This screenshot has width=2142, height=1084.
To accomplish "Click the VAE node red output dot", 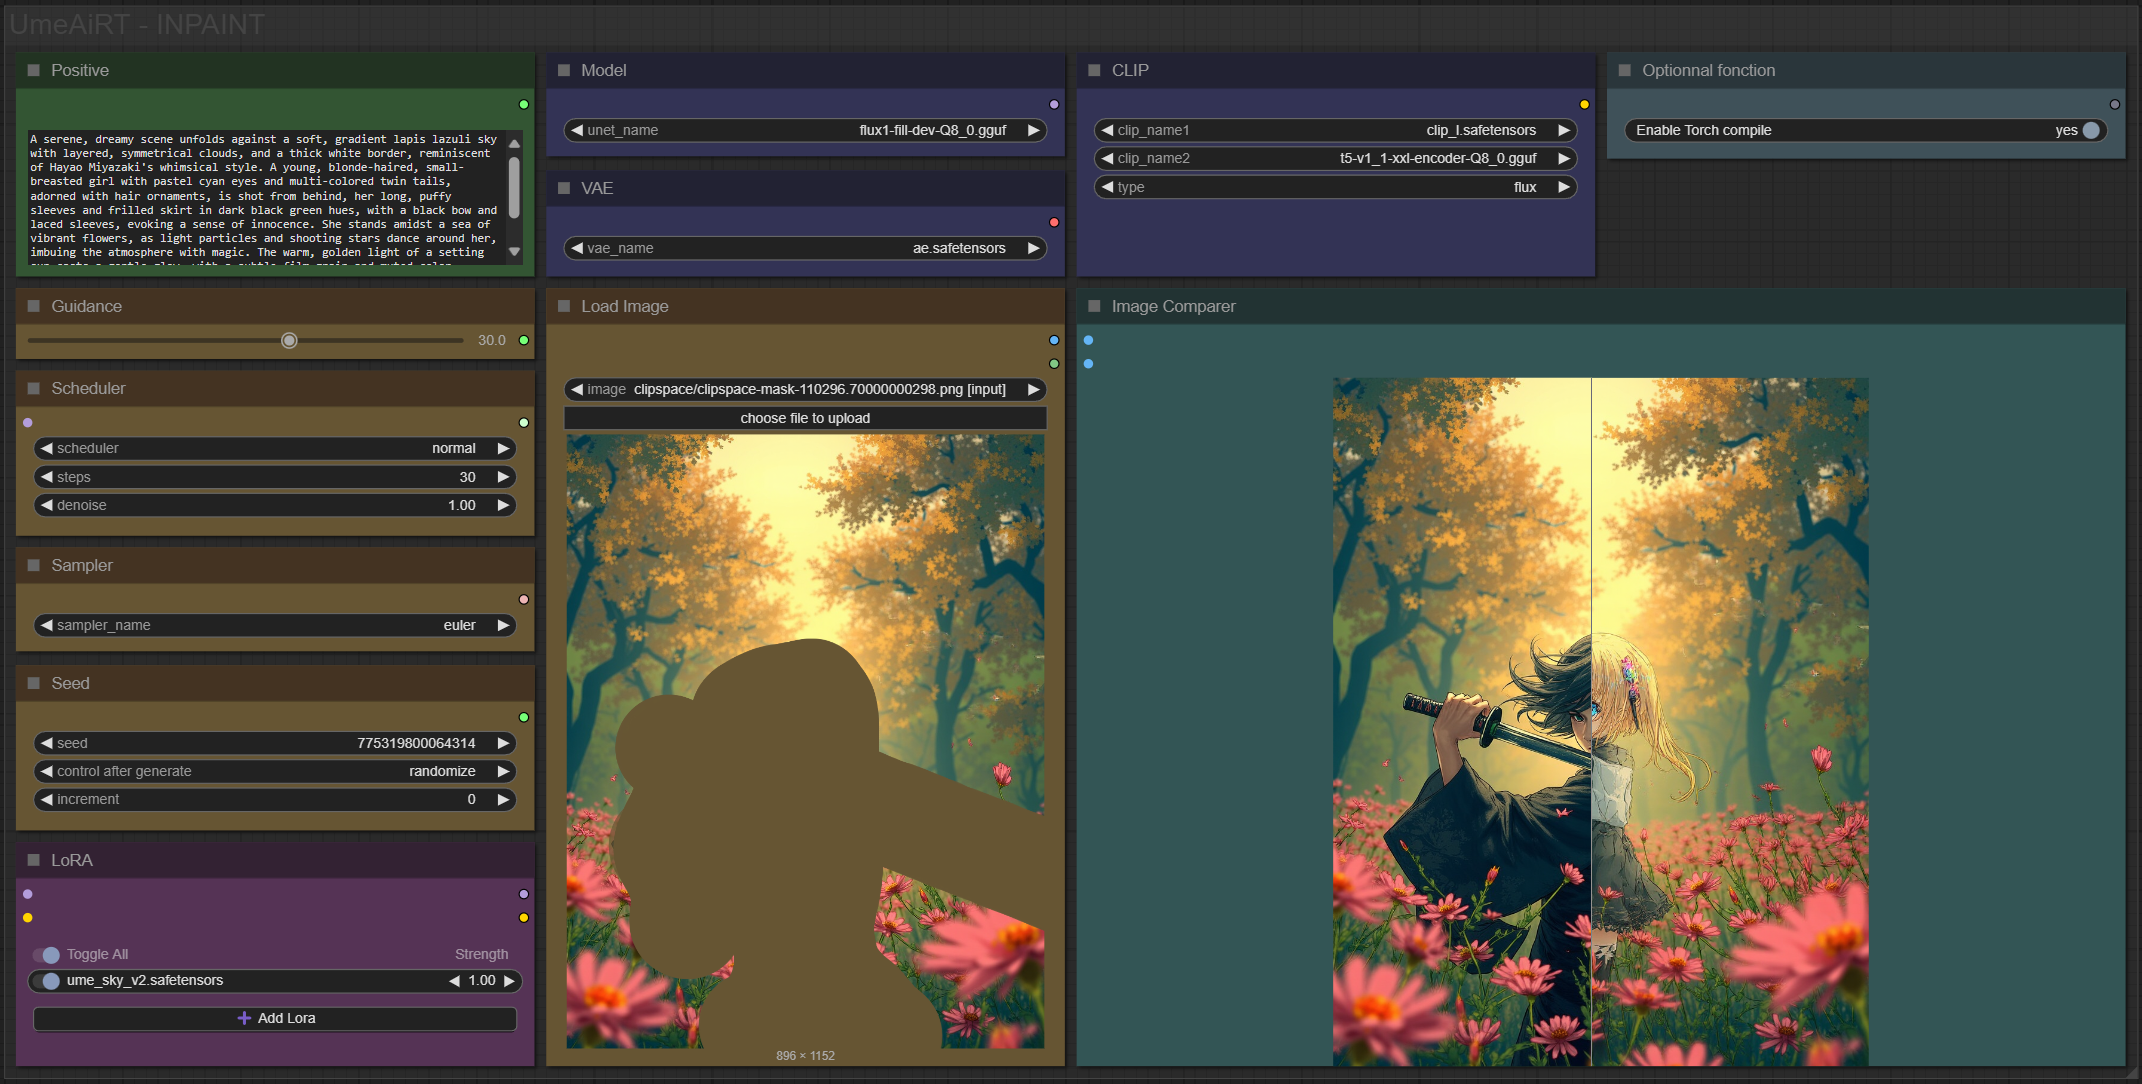I will pyautogui.click(x=1054, y=222).
